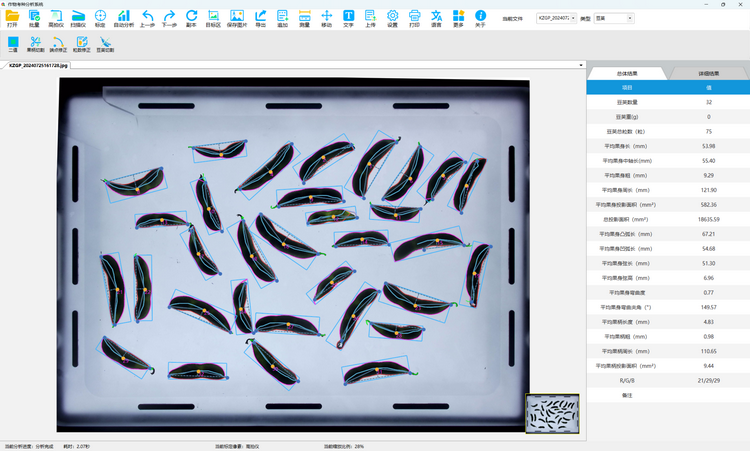The height and width of the screenshot is (451, 750).
Task: Select the 测量 (Measure) ruler tool
Action: click(x=304, y=17)
